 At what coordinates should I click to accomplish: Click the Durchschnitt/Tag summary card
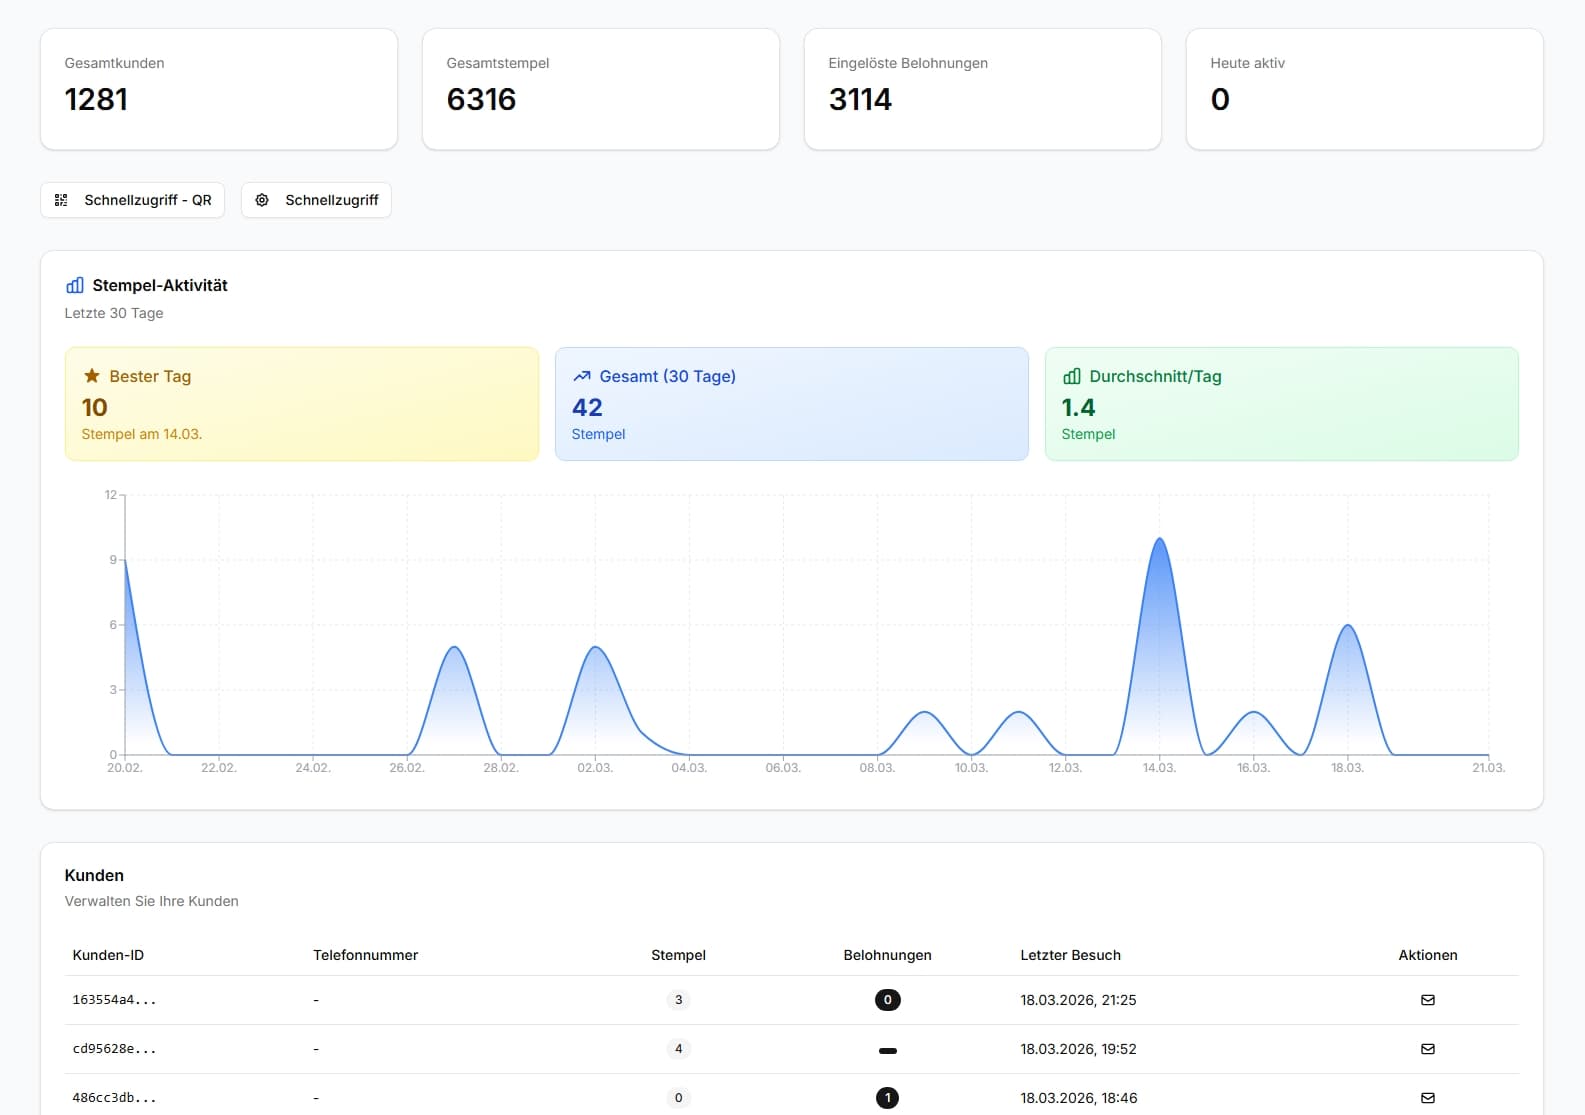point(1282,404)
